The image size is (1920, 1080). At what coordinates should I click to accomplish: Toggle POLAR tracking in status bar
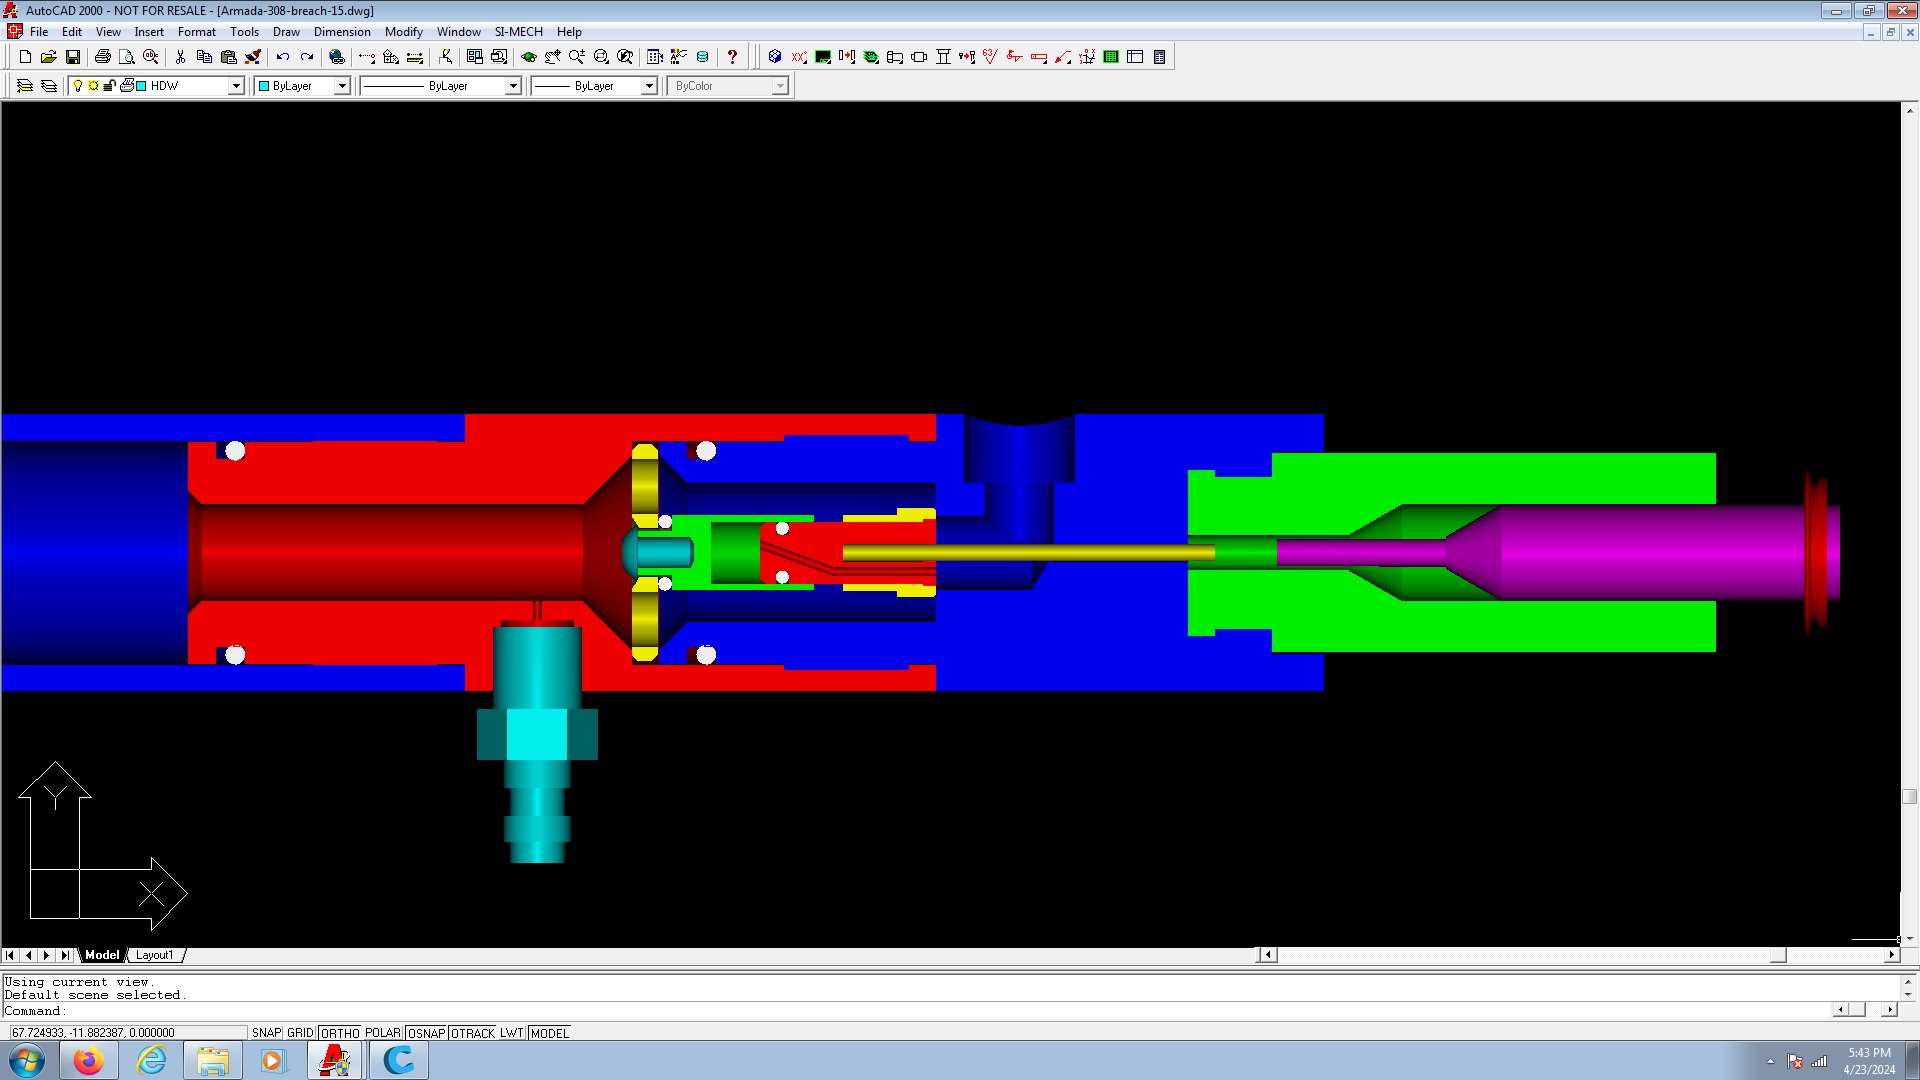[x=383, y=1033]
